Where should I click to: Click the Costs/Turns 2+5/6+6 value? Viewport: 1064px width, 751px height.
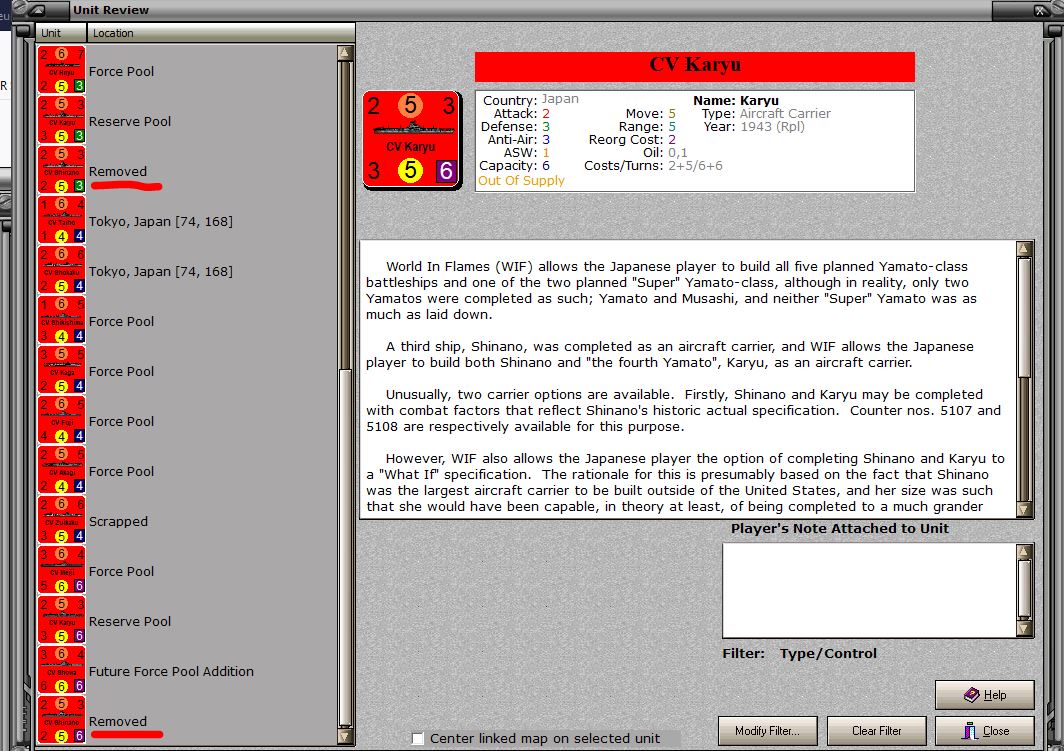pyautogui.click(x=696, y=166)
